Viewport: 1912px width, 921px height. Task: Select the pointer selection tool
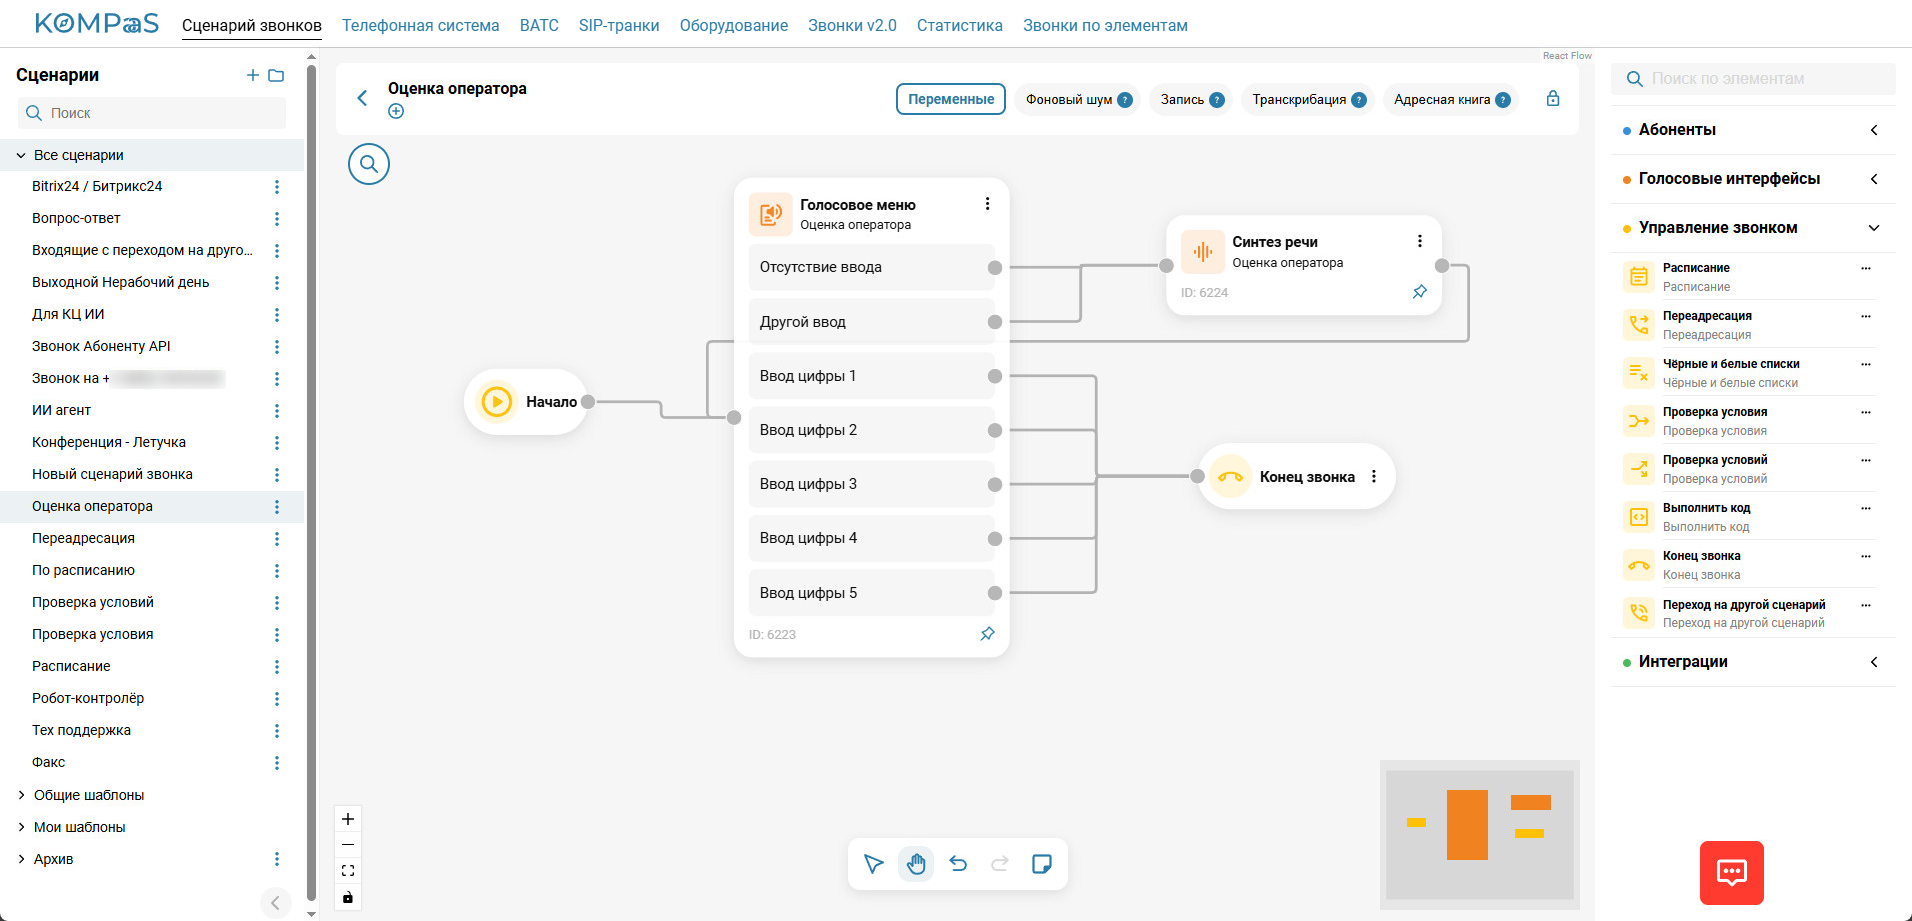tap(874, 864)
